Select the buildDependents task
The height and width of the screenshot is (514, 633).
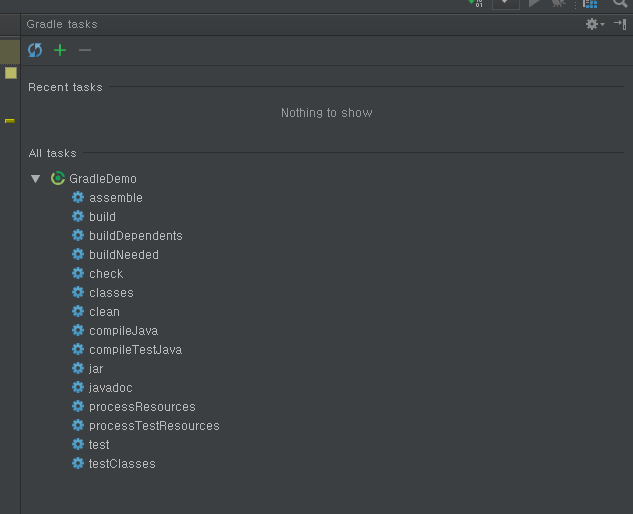tap(136, 235)
